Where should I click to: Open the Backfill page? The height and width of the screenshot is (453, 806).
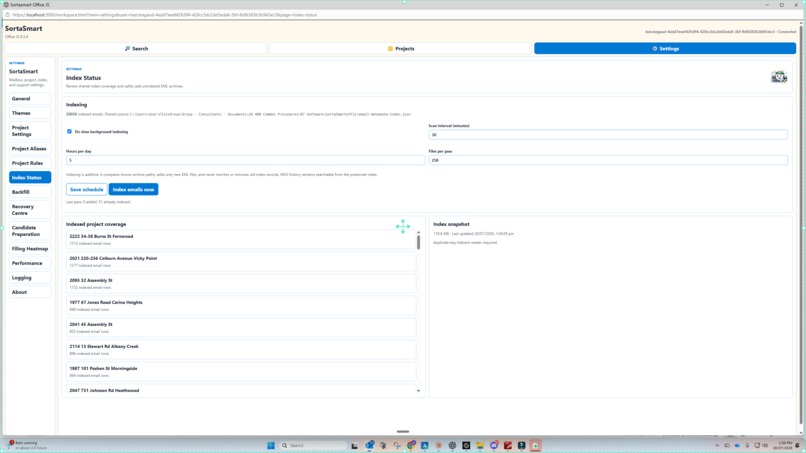click(30, 192)
